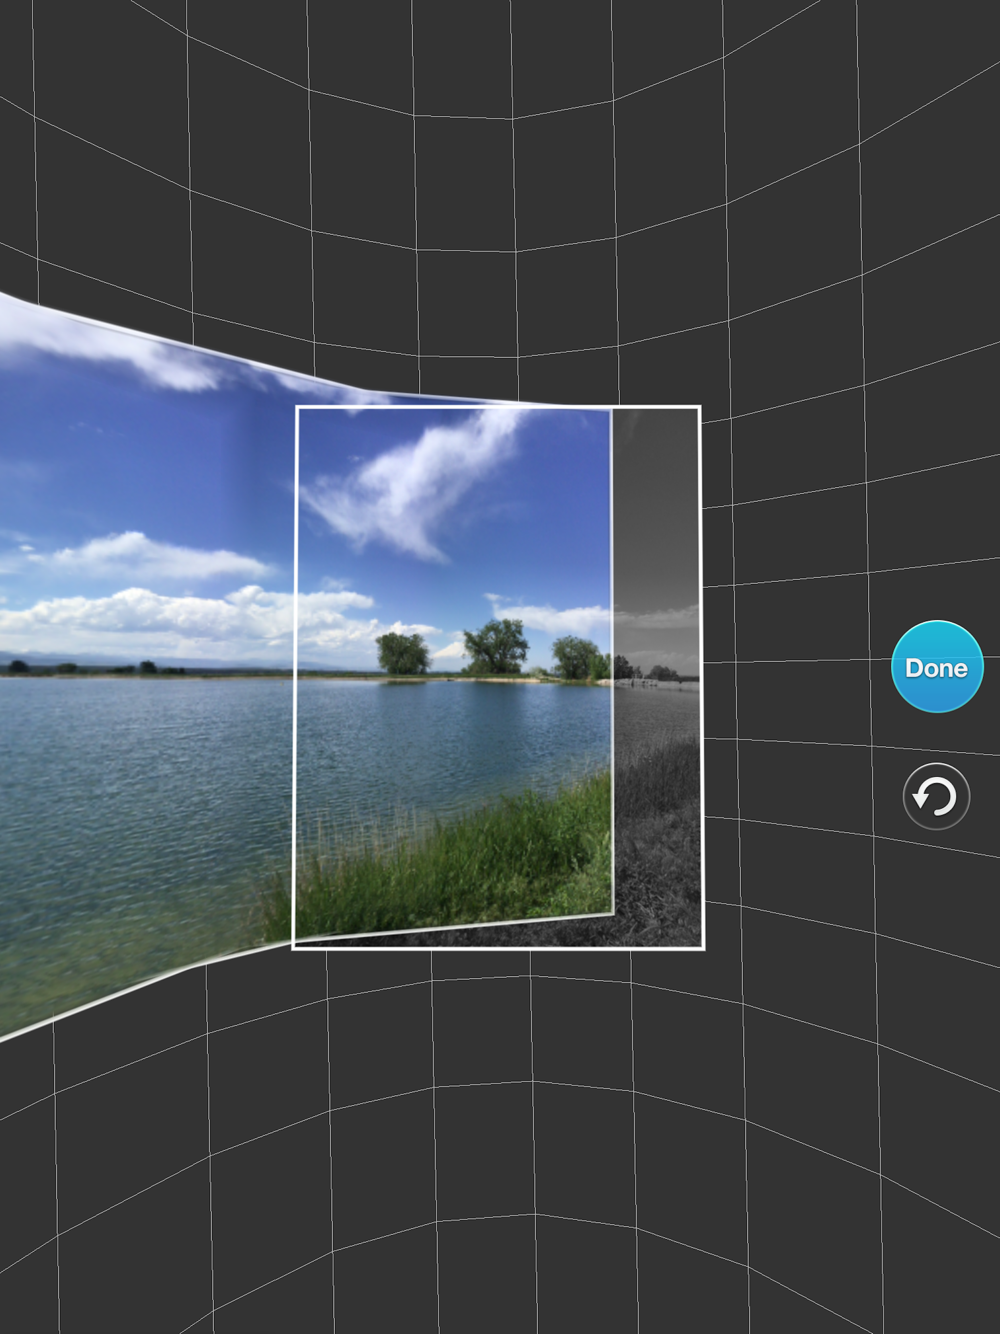Tap the blue Done button
This screenshot has width=1000, height=1334.
point(937,667)
